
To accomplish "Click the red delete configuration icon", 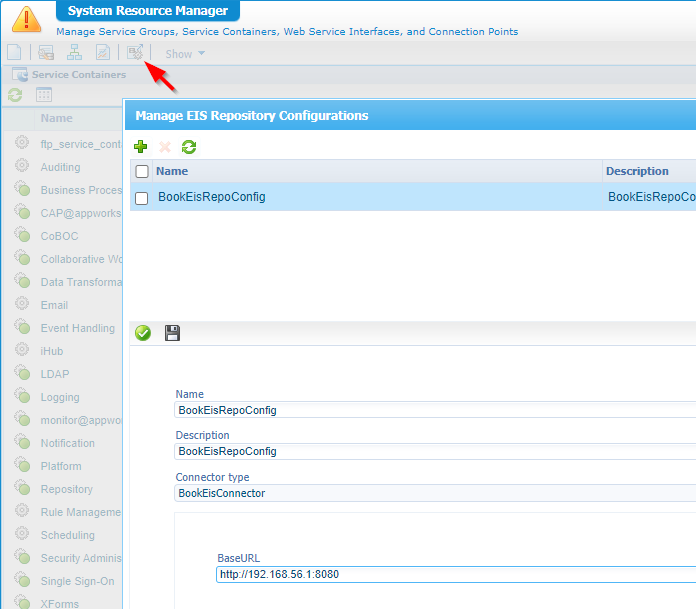I will (x=165, y=147).
